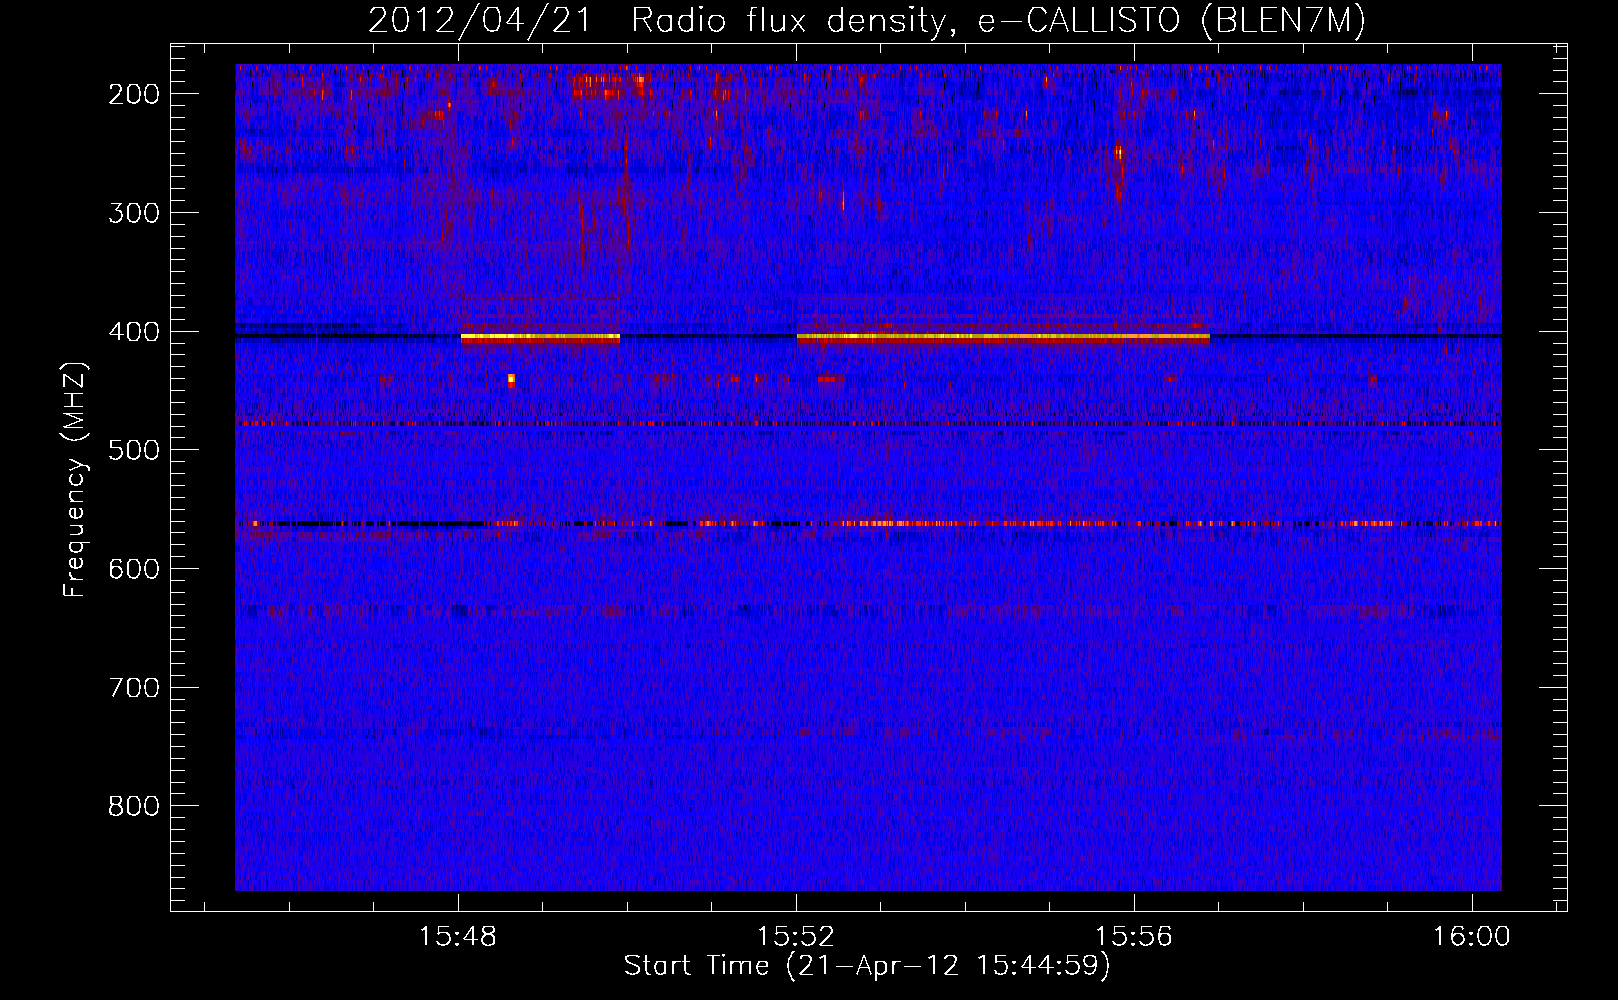Click the long bright emission band near 400 MHz after 15:52
Screen dimensions: 1618x1000
click(x=1003, y=338)
